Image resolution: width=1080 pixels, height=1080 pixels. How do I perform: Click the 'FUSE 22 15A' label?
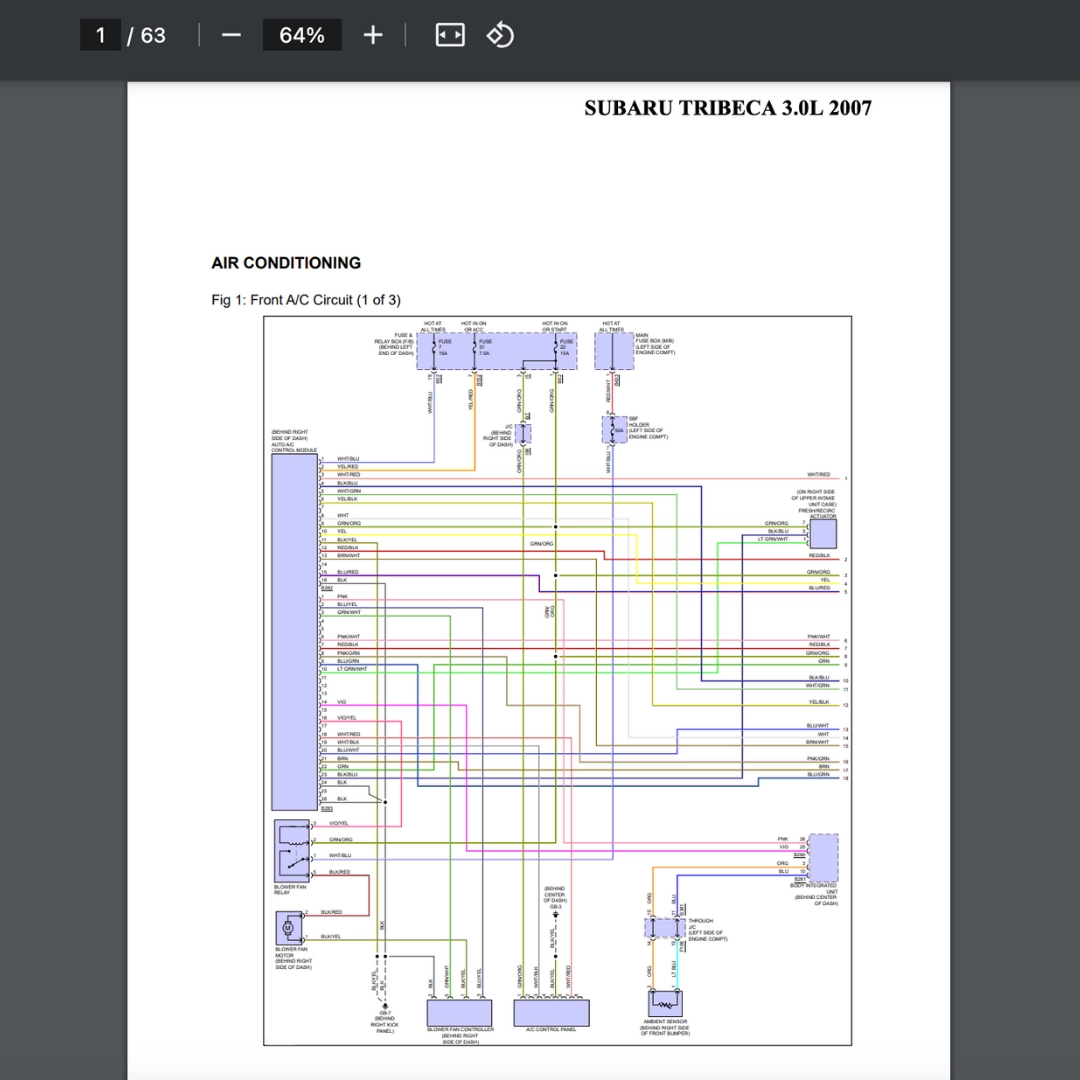coord(565,347)
